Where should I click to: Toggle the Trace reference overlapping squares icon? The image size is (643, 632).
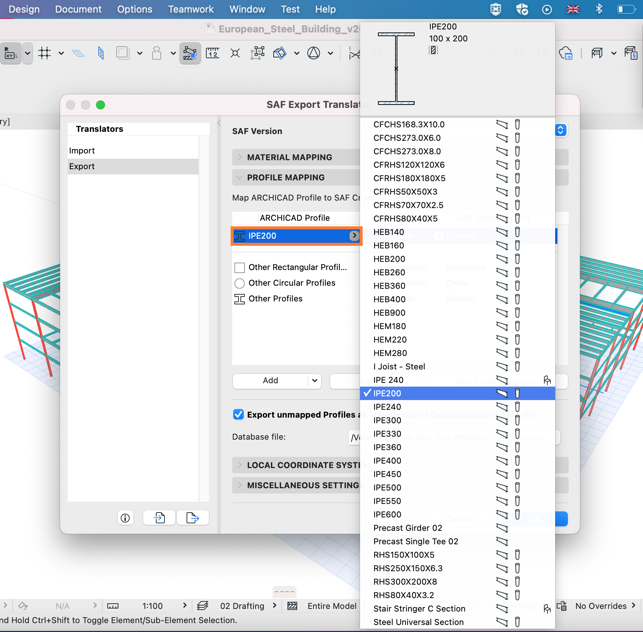point(123,53)
